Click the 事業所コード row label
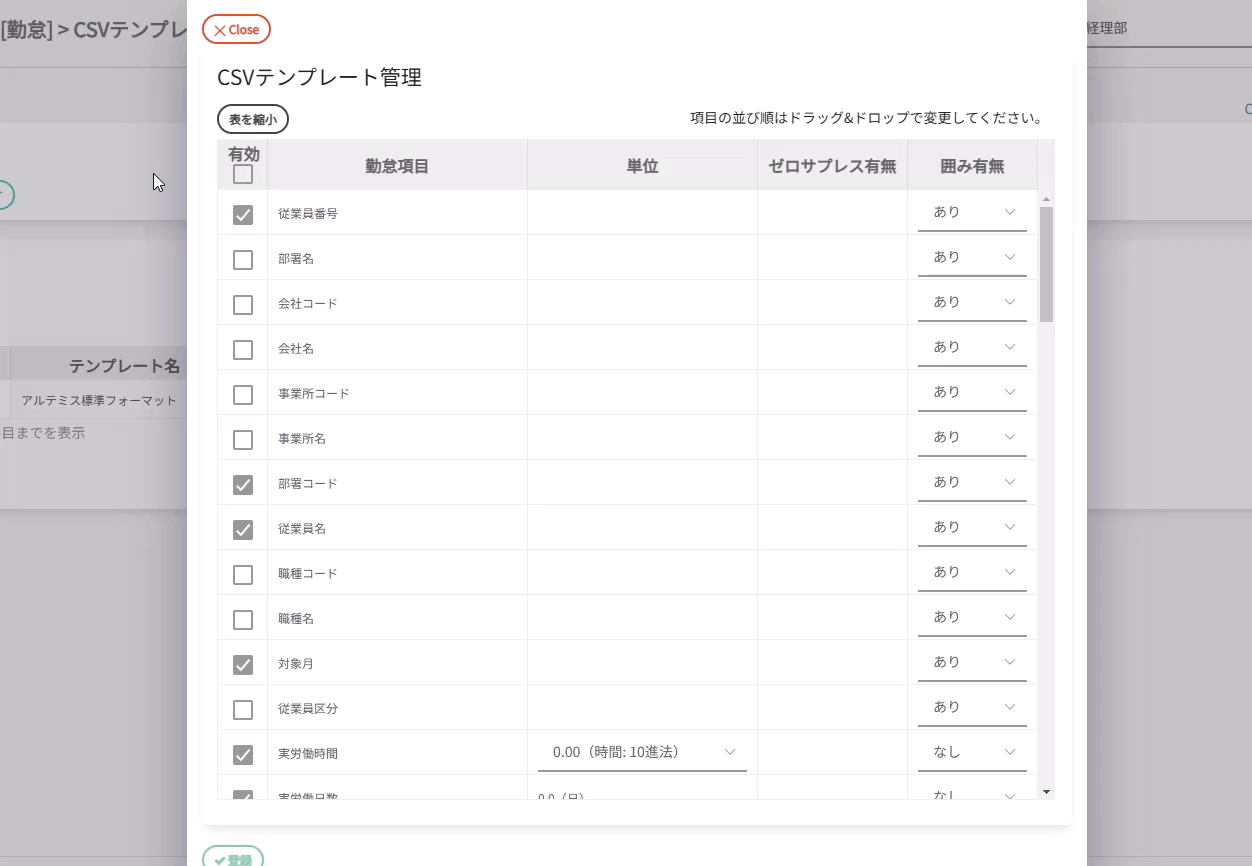Image resolution: width=1252 pixels, height=866 pixels. point(314,394)
